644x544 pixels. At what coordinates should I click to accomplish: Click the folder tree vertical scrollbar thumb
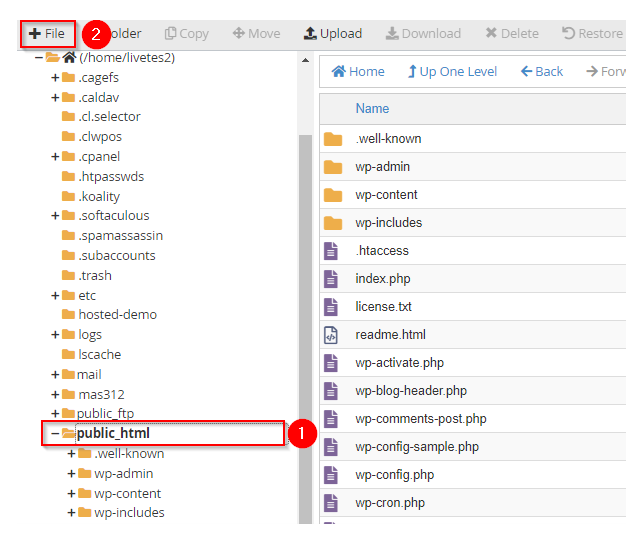point(305,328)
